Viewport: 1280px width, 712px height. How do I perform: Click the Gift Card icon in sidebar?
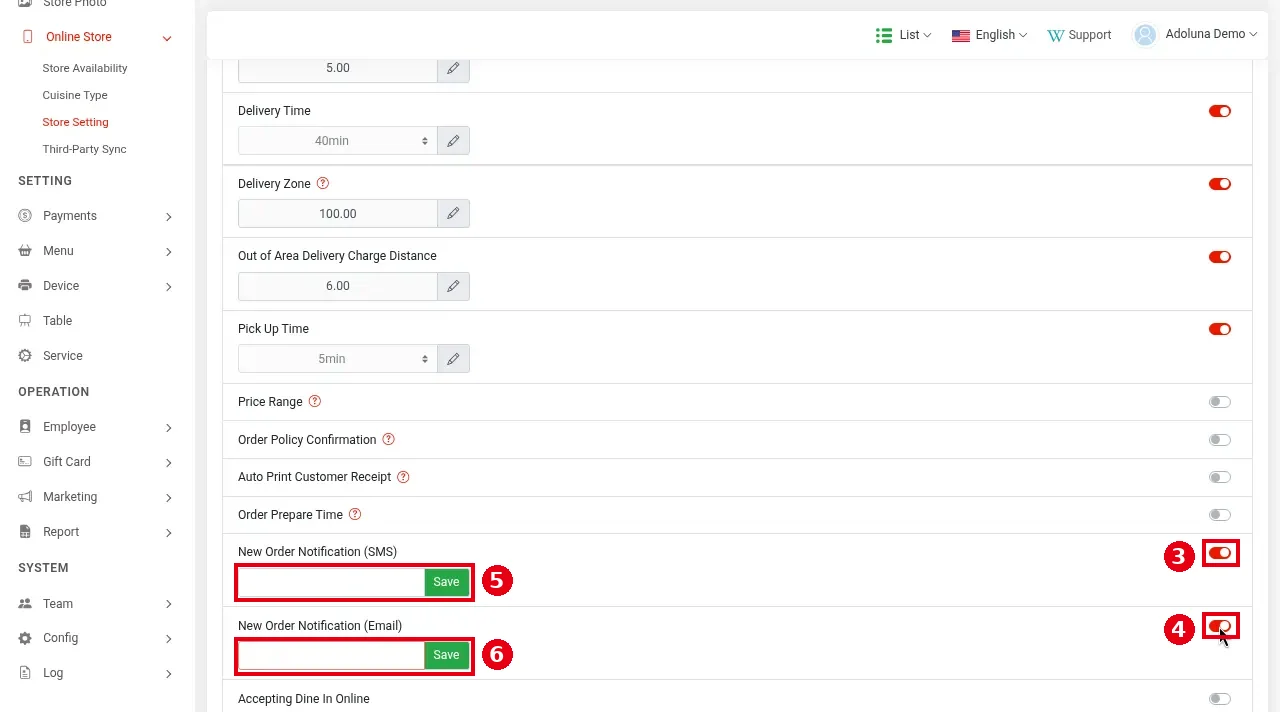[25, 462]
